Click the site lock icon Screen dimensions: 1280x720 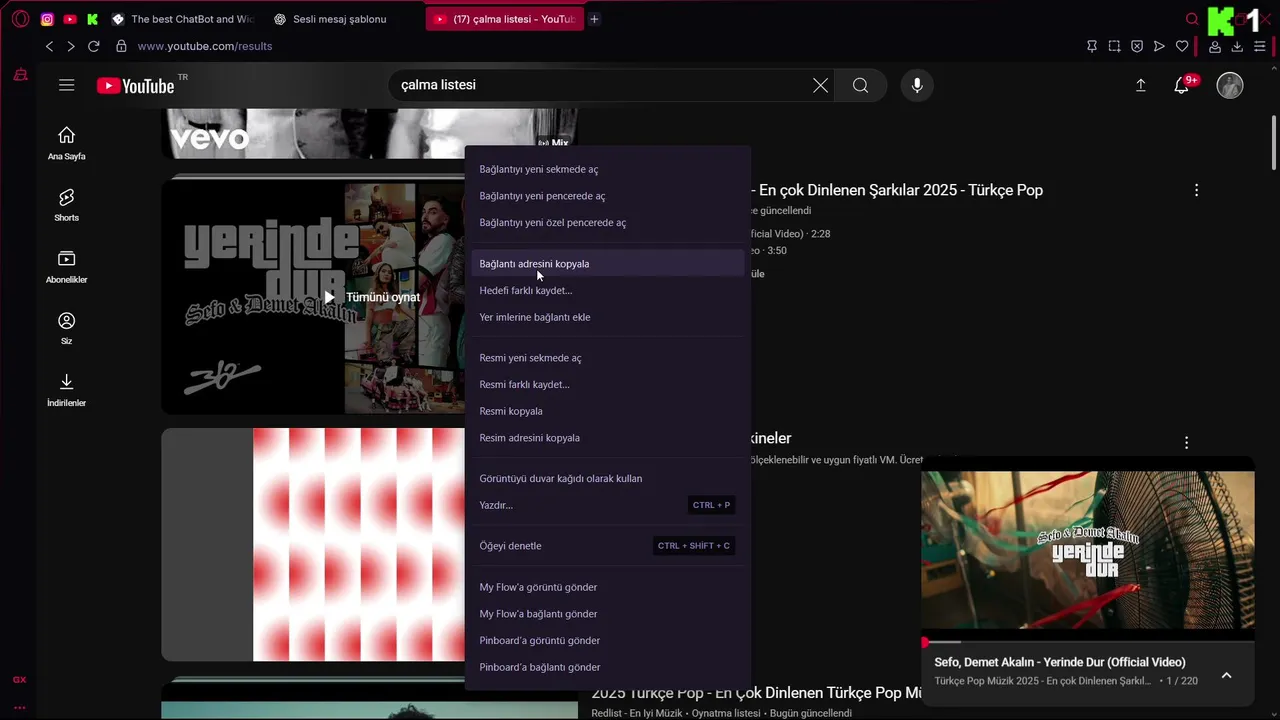coord(121,46)
